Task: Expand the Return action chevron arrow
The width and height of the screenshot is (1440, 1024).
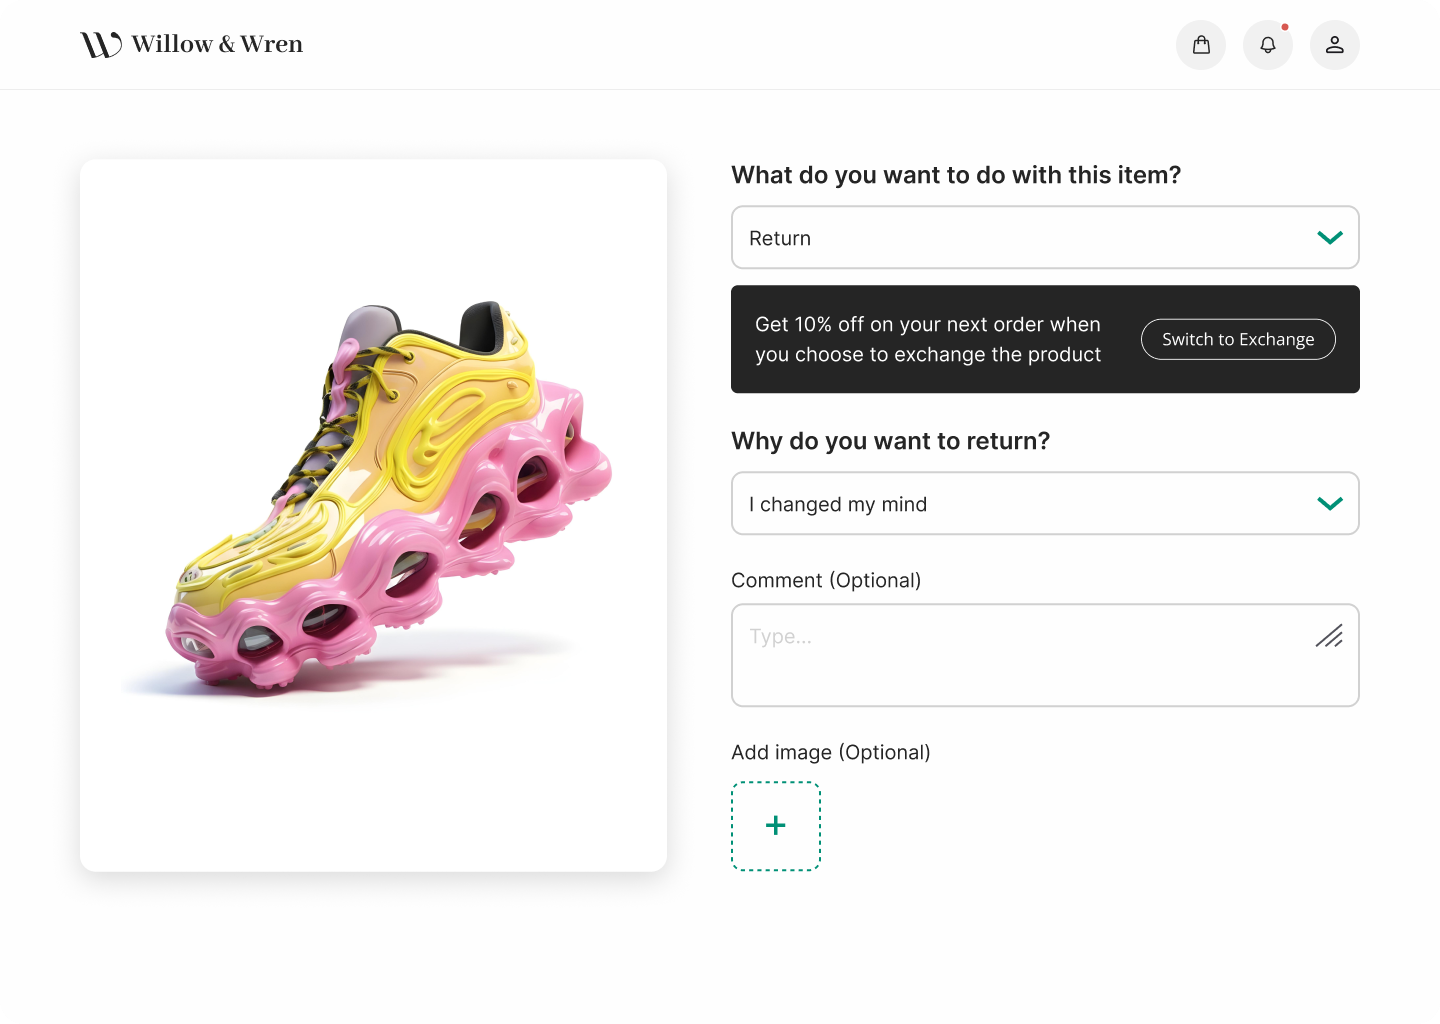Action: point(1330,238)
